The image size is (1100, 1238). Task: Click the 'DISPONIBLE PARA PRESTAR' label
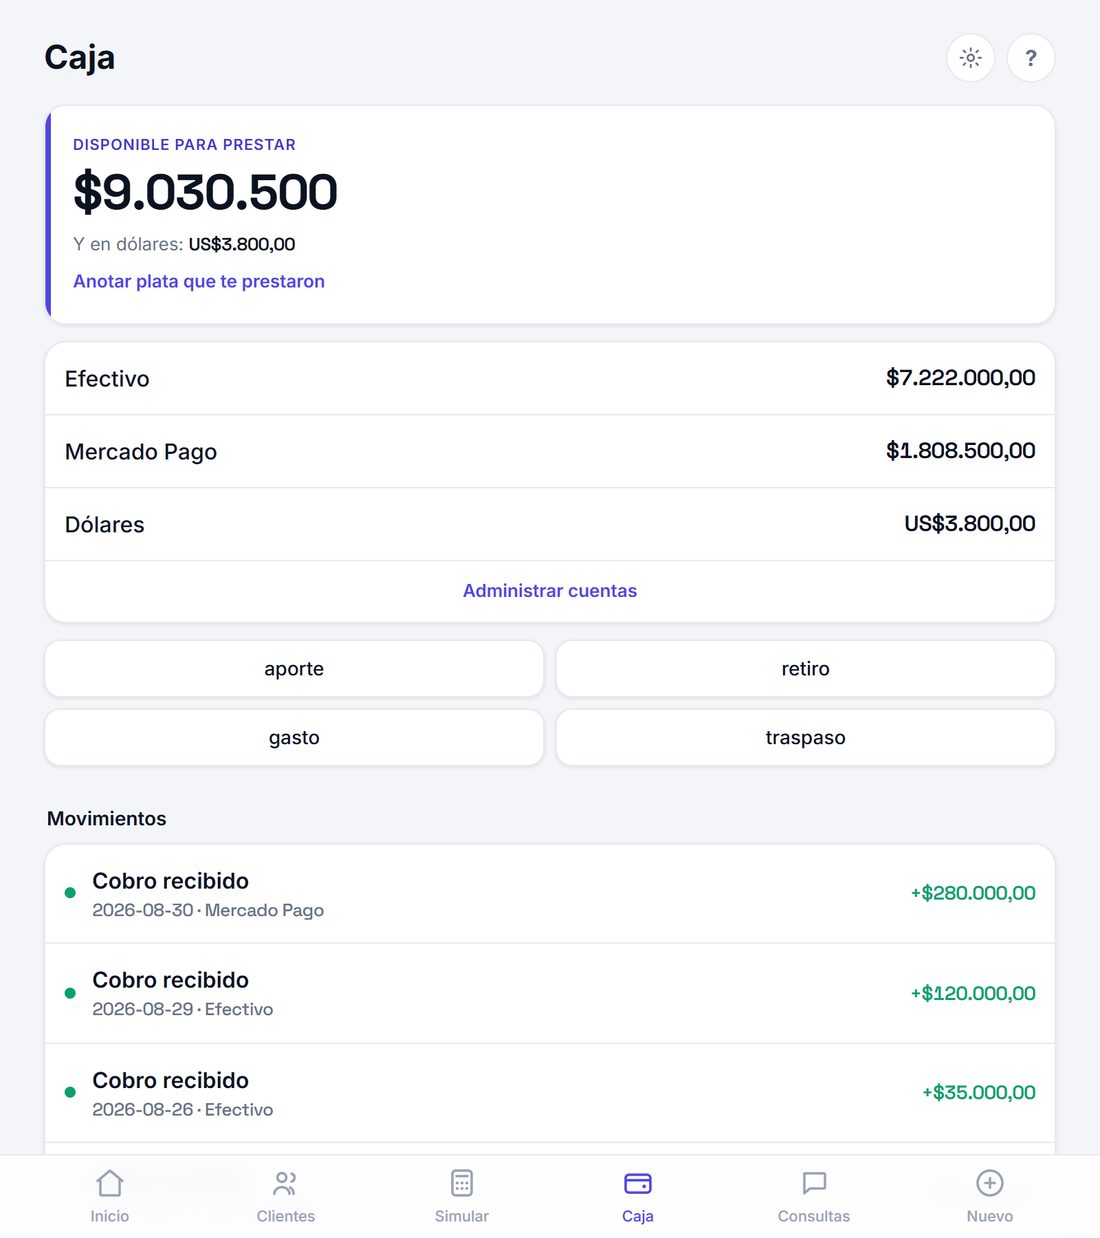pyautogui.click(x=184, y=145)
